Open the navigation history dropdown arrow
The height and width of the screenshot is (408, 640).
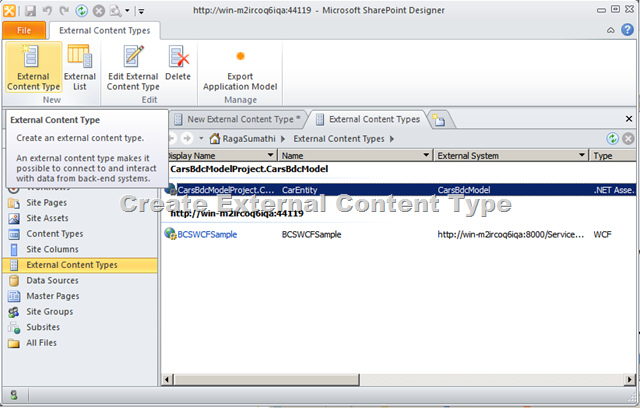(x=201, y=139)
